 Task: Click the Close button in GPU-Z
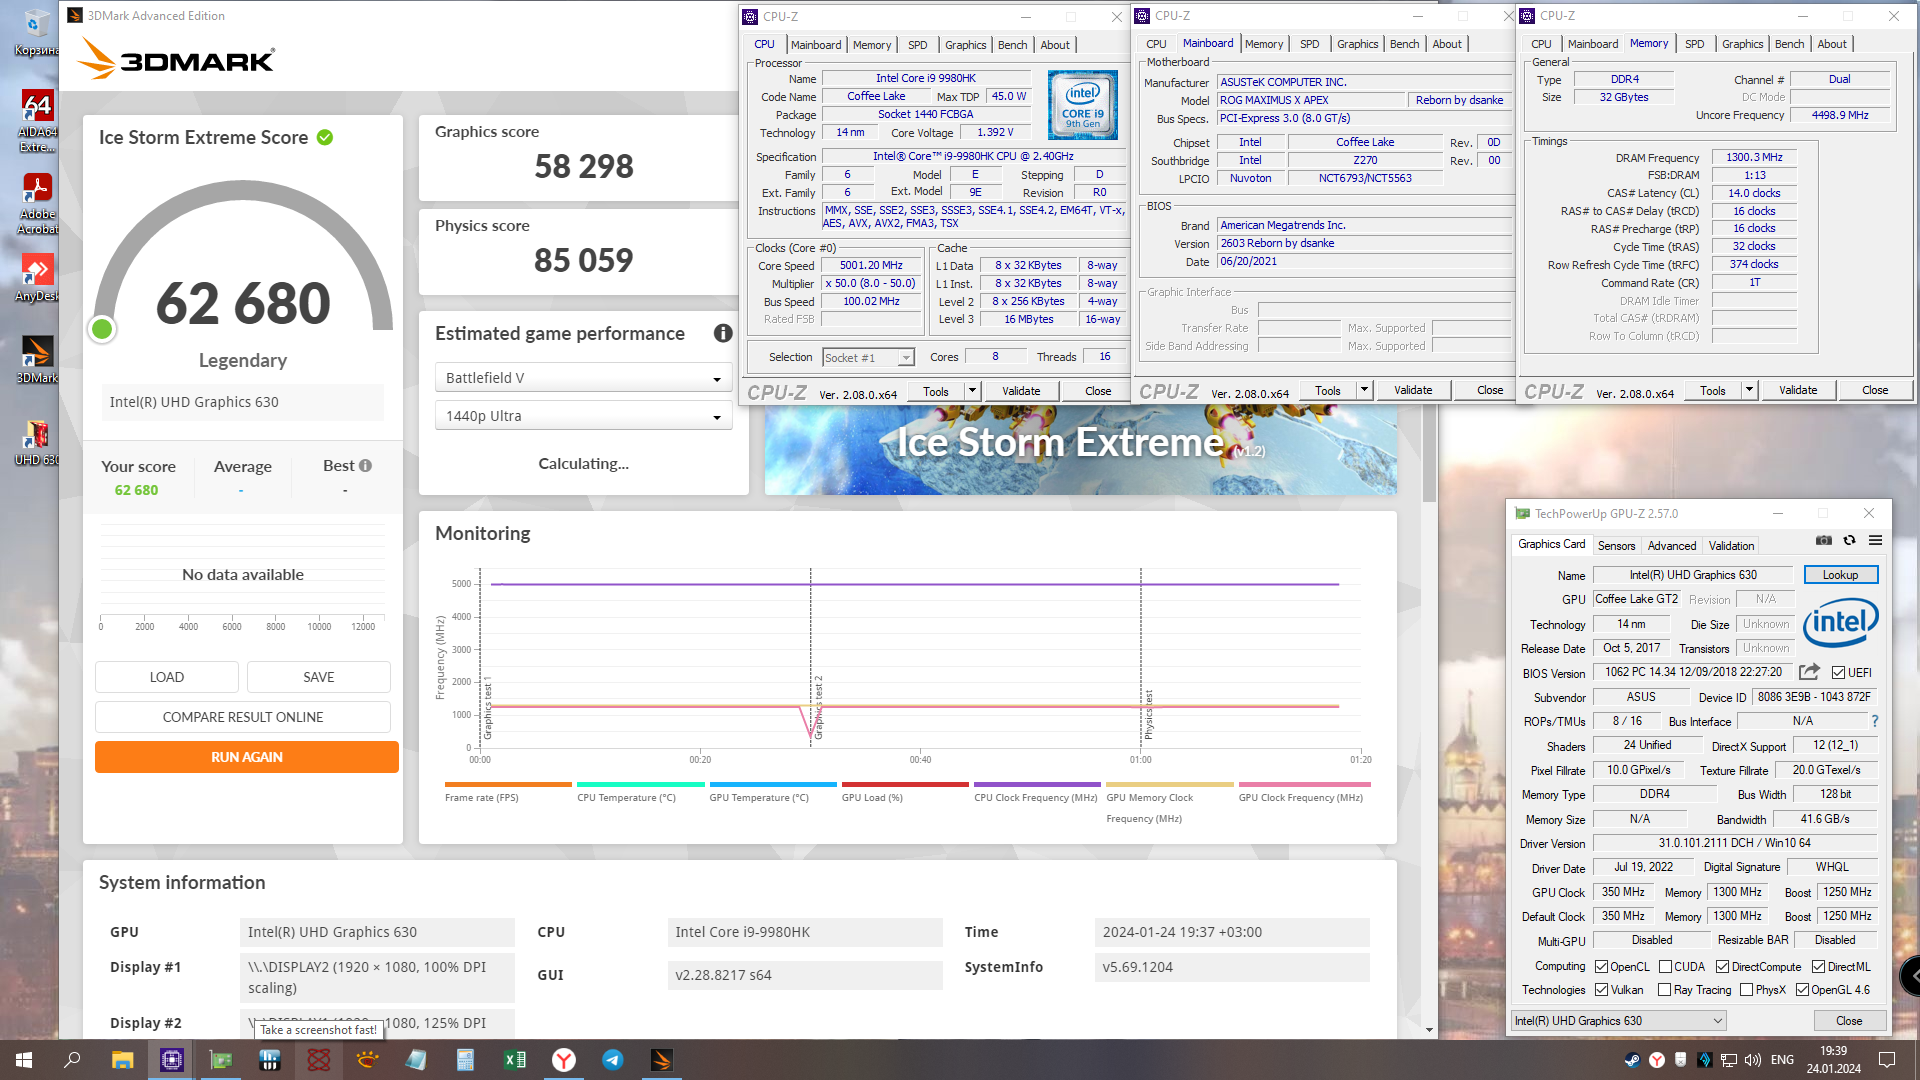coord(1849,1021)
